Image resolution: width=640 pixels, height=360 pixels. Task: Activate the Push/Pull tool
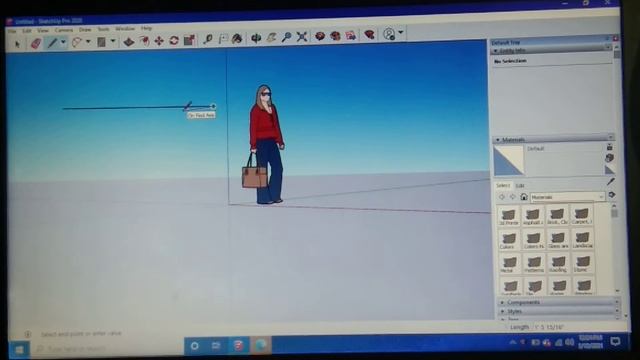point(129,41)
